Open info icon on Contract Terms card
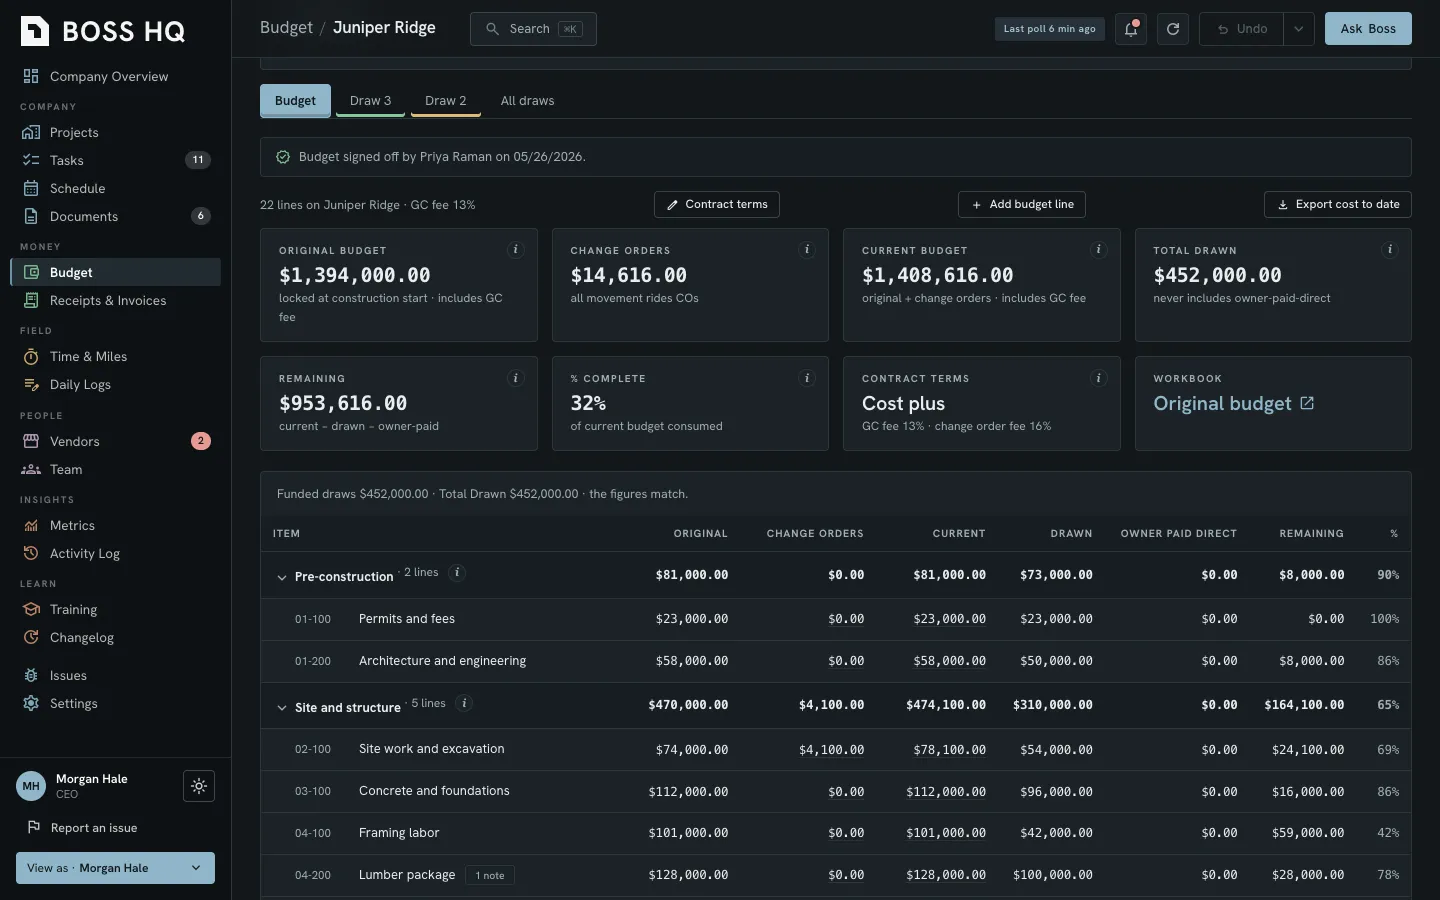Image resolution: width=1440 pixels, height=900 pixels. (1099, 378)
